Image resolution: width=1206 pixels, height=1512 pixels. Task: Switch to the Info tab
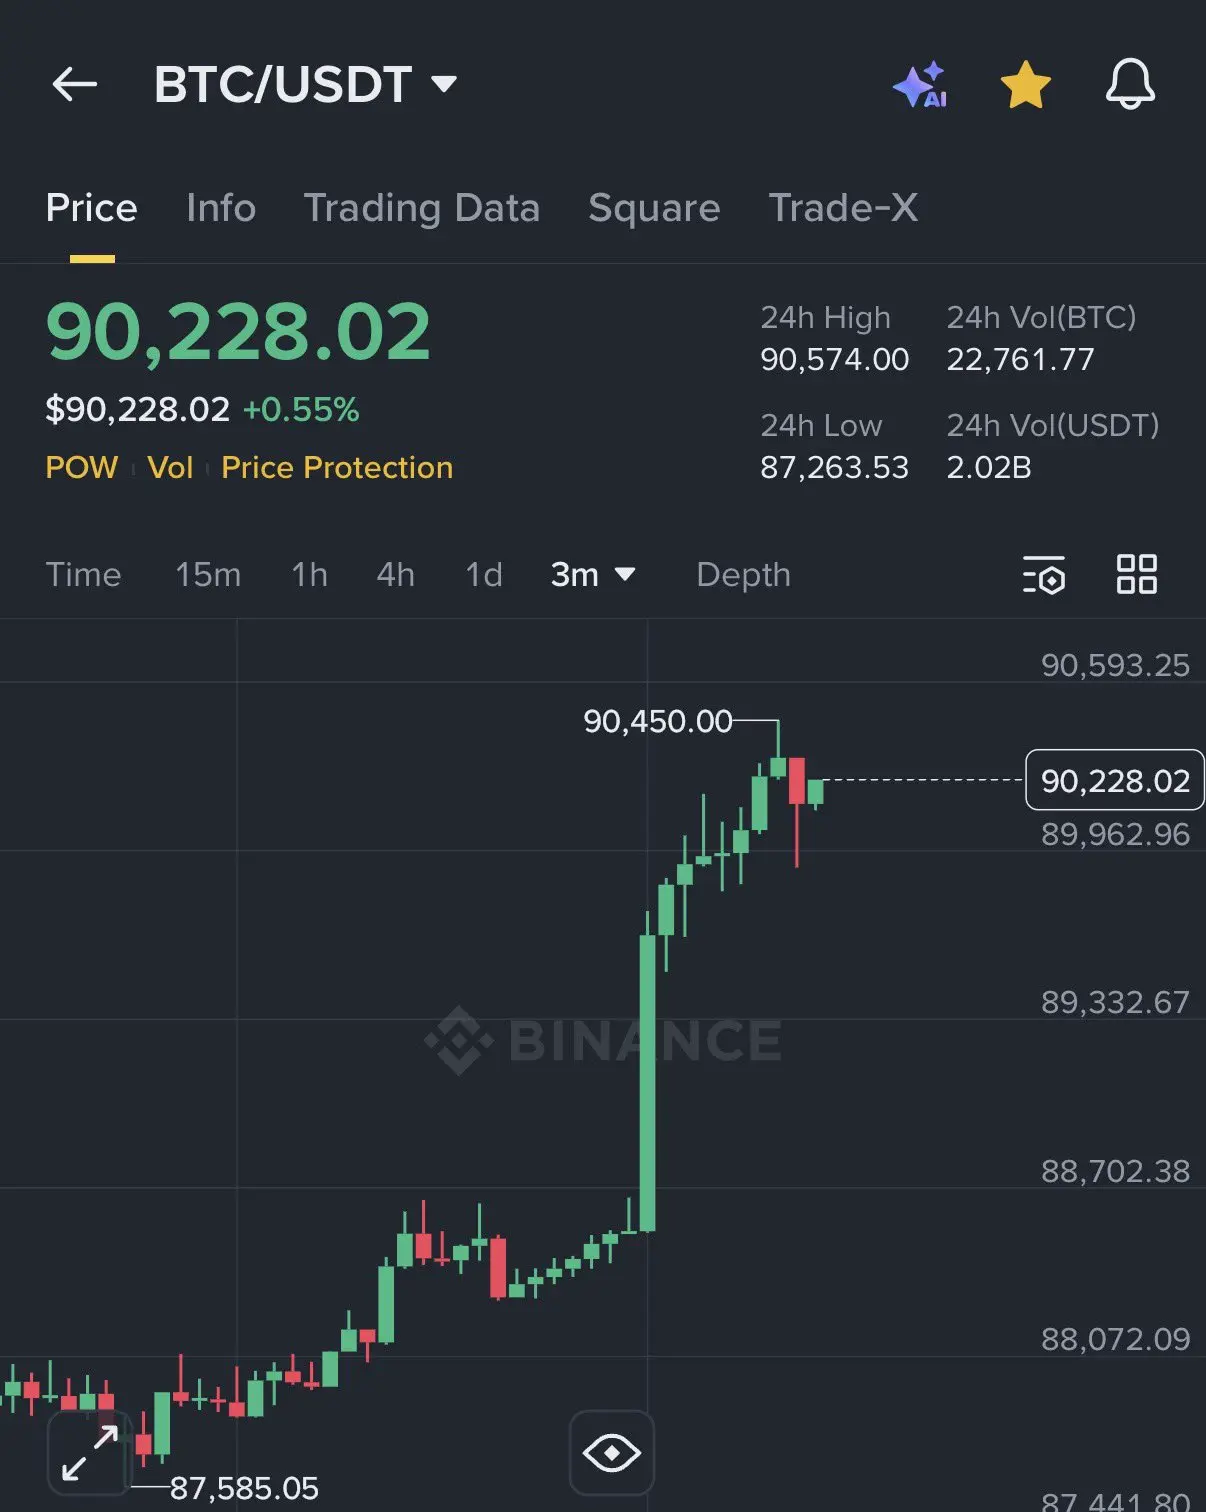pyautogui.click(x=221, y=208)
